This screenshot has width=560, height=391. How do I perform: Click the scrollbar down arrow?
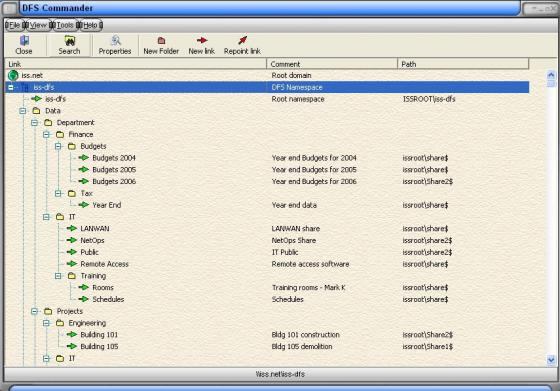point(551,360)
